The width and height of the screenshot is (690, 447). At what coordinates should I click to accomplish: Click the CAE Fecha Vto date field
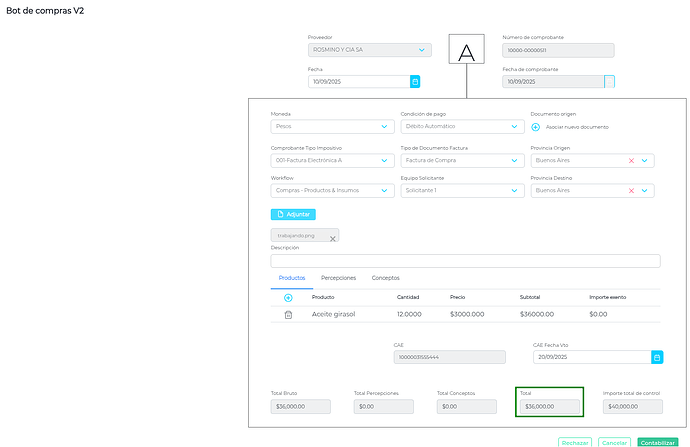[592, 357]
